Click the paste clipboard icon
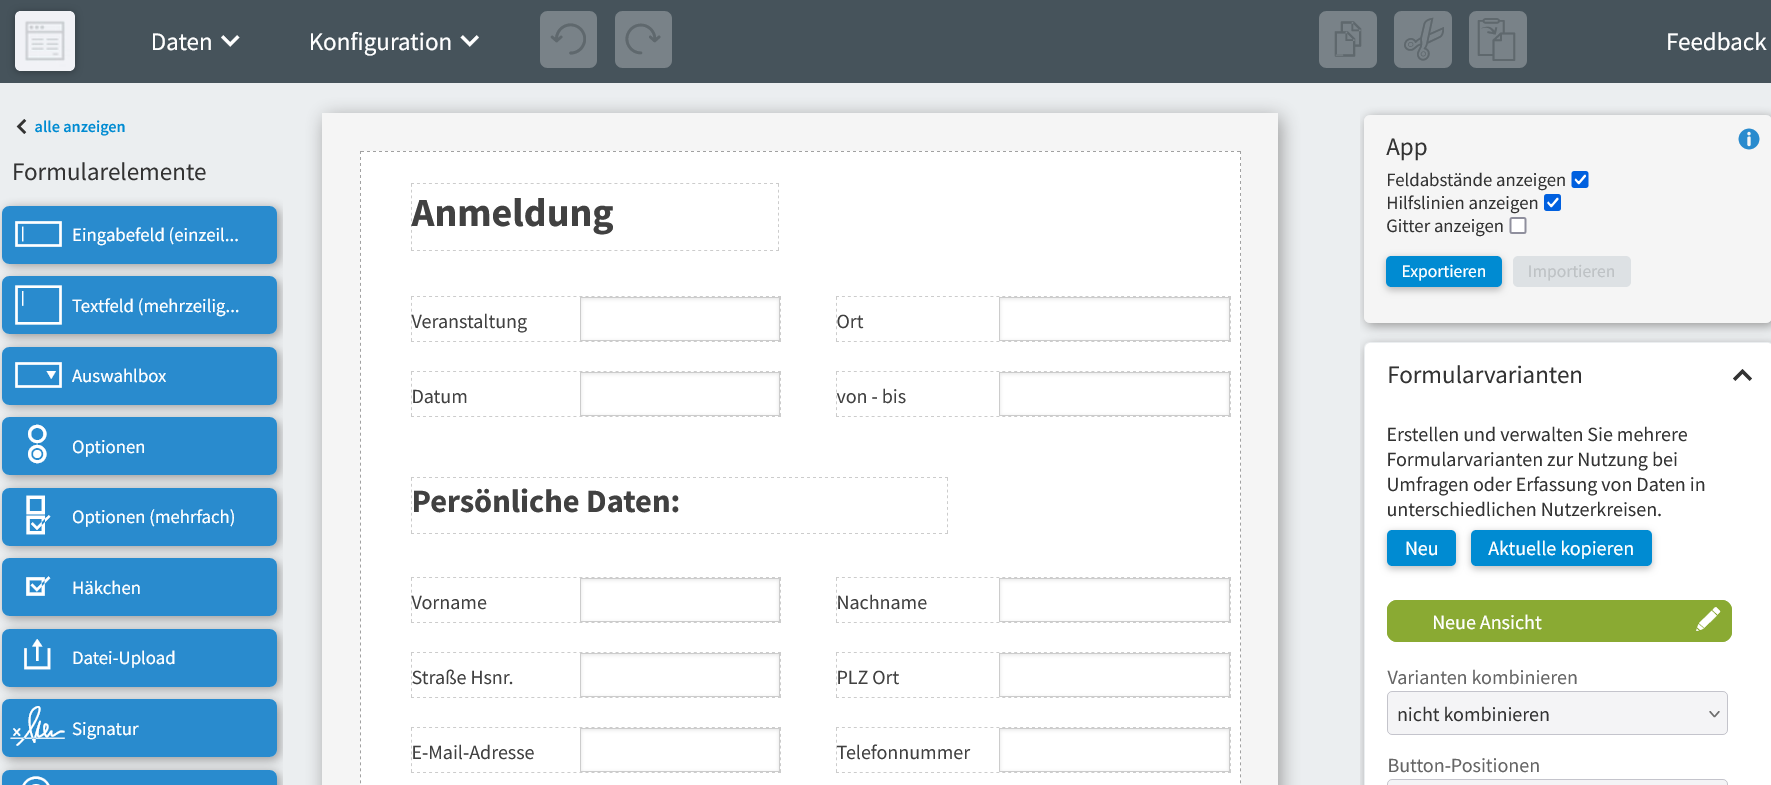Screen dimensions: 1771x785 pyautogui.click(x=1498, y=40)
